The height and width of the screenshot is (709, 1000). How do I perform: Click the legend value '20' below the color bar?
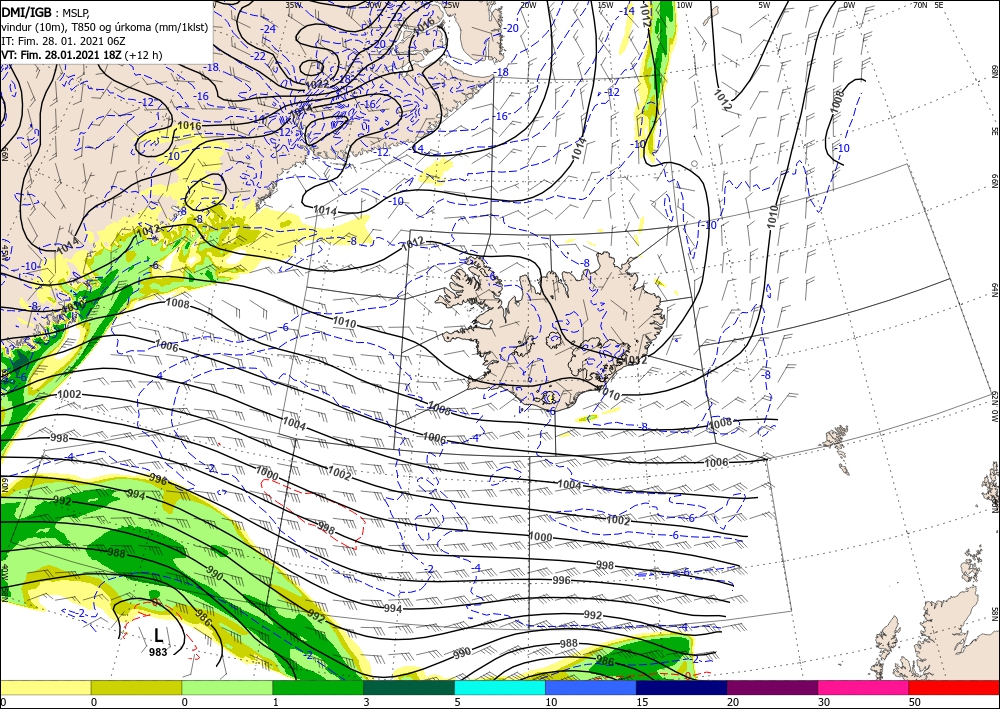pos(733,702)
